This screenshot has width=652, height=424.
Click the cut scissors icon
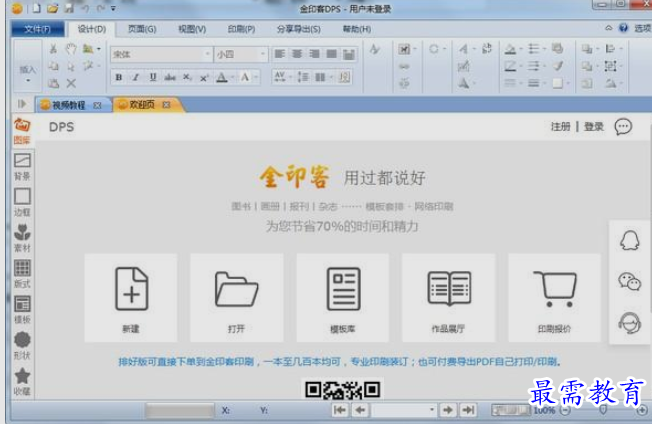coord(53,49)
